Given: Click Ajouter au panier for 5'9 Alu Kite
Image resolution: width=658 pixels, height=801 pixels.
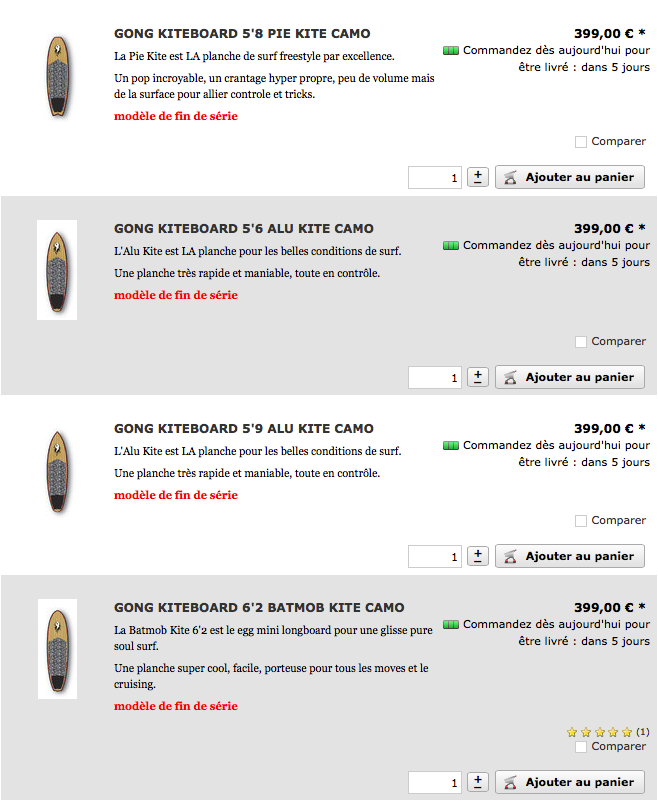Looking at the screenshot, I should click(570, 556).
